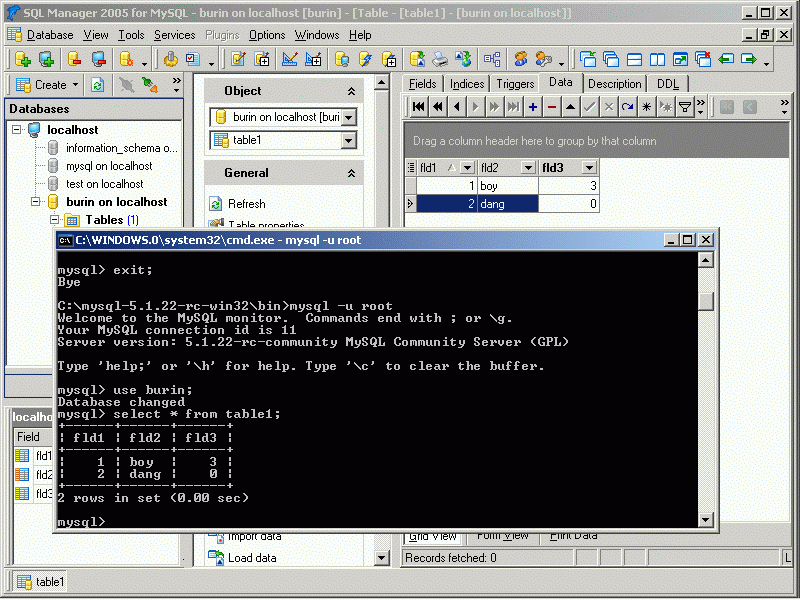Select 'mysql on localhost' in tree

(x=109, y=166)
